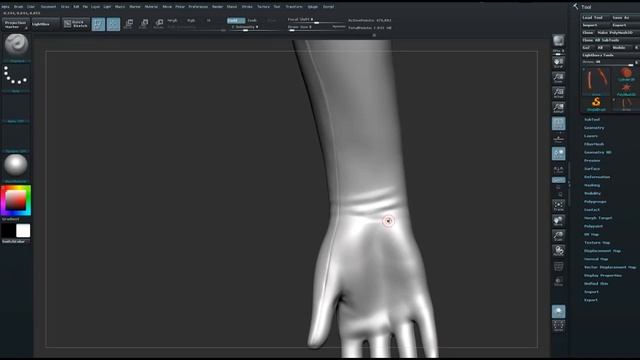Click the Scroll canvas icon

point(558,62)
